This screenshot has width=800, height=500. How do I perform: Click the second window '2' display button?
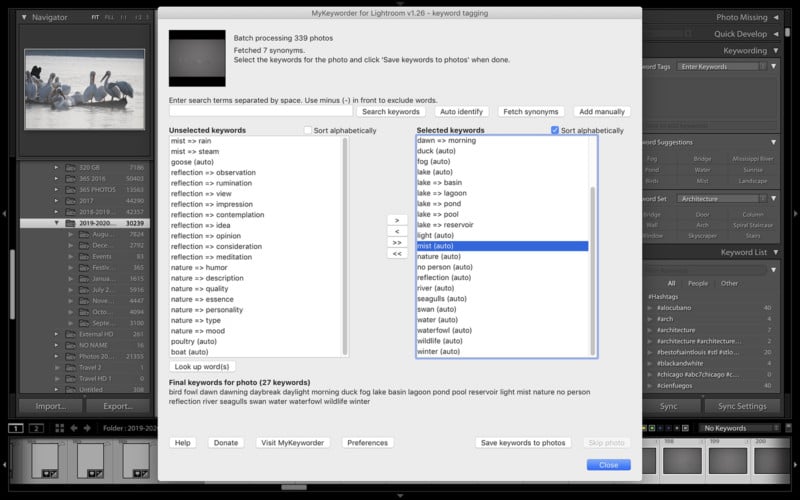coord(36,428)
